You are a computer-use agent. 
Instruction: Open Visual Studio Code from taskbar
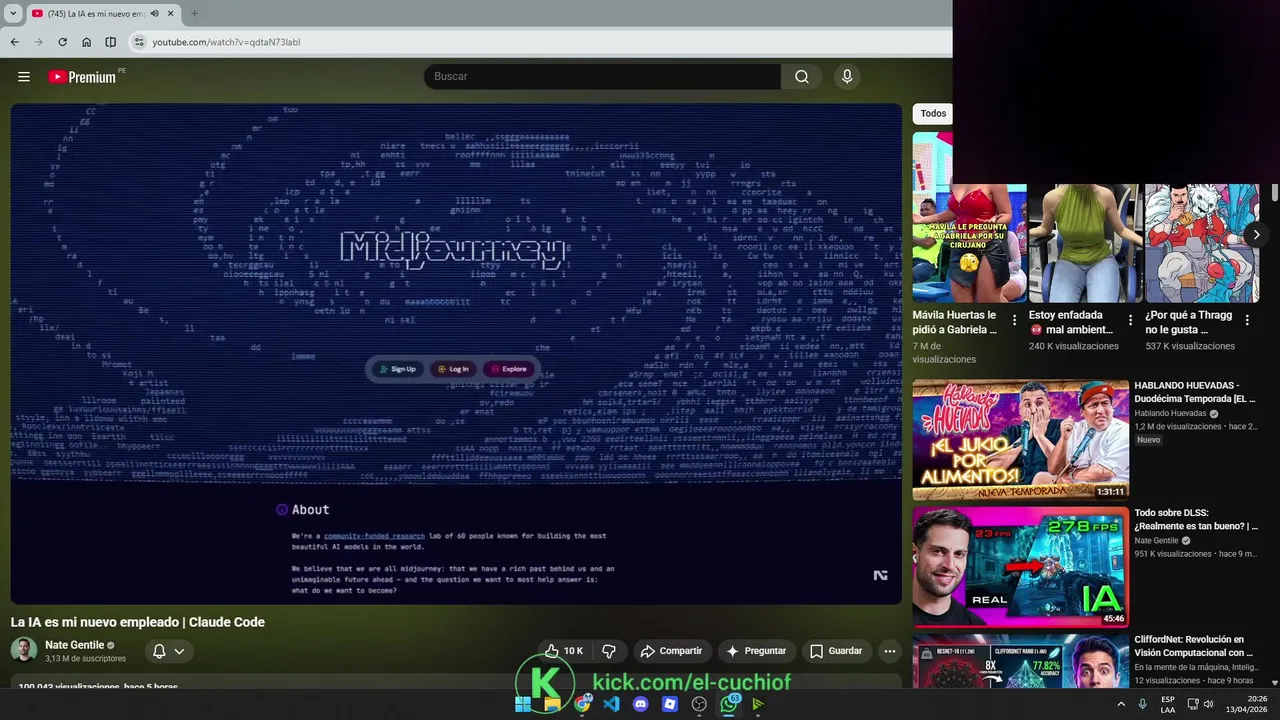[x=611, y=704]
